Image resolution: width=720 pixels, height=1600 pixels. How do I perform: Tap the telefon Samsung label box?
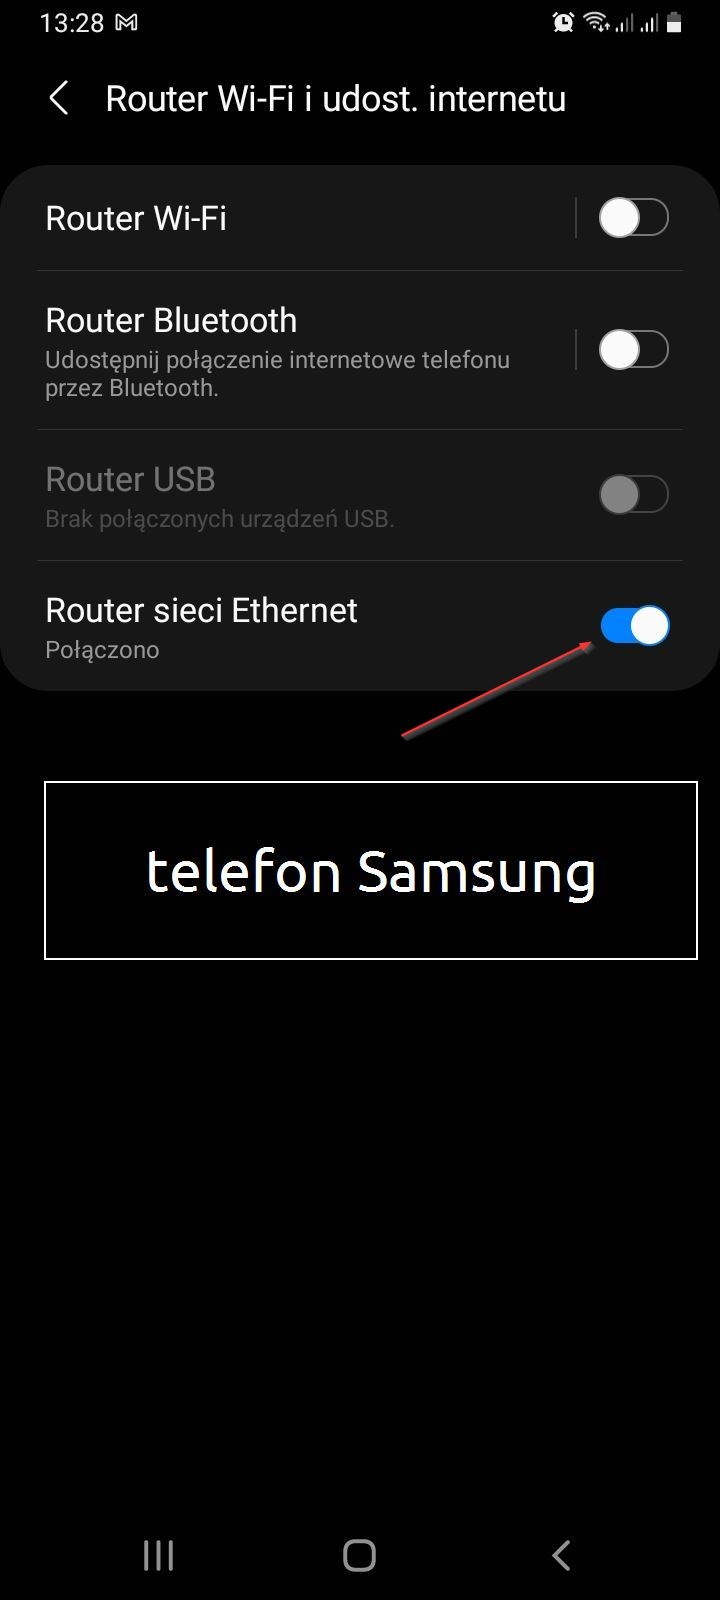coord(371,870)
